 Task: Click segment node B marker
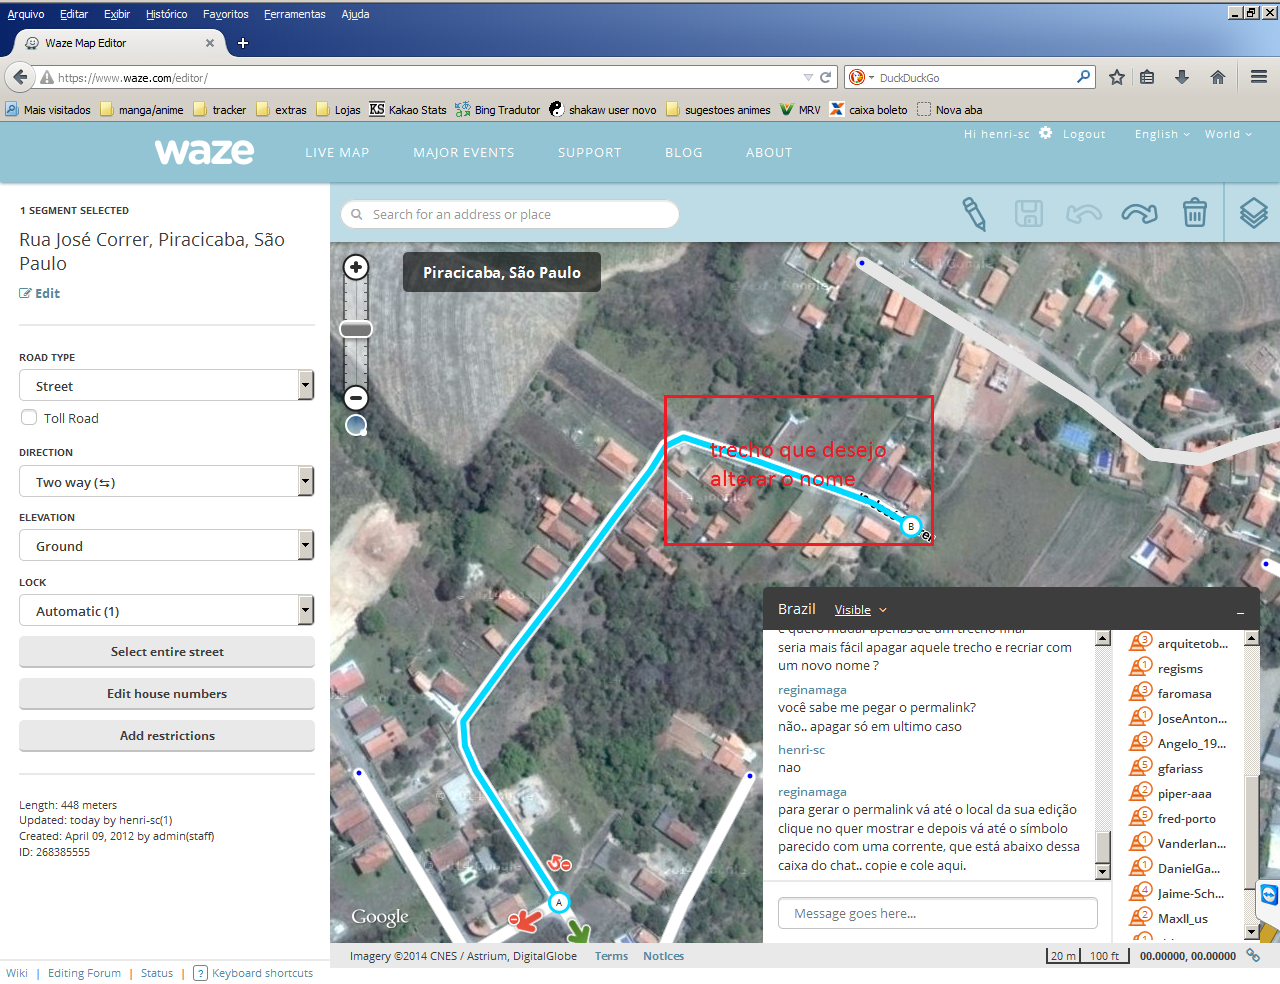point(911,526)
